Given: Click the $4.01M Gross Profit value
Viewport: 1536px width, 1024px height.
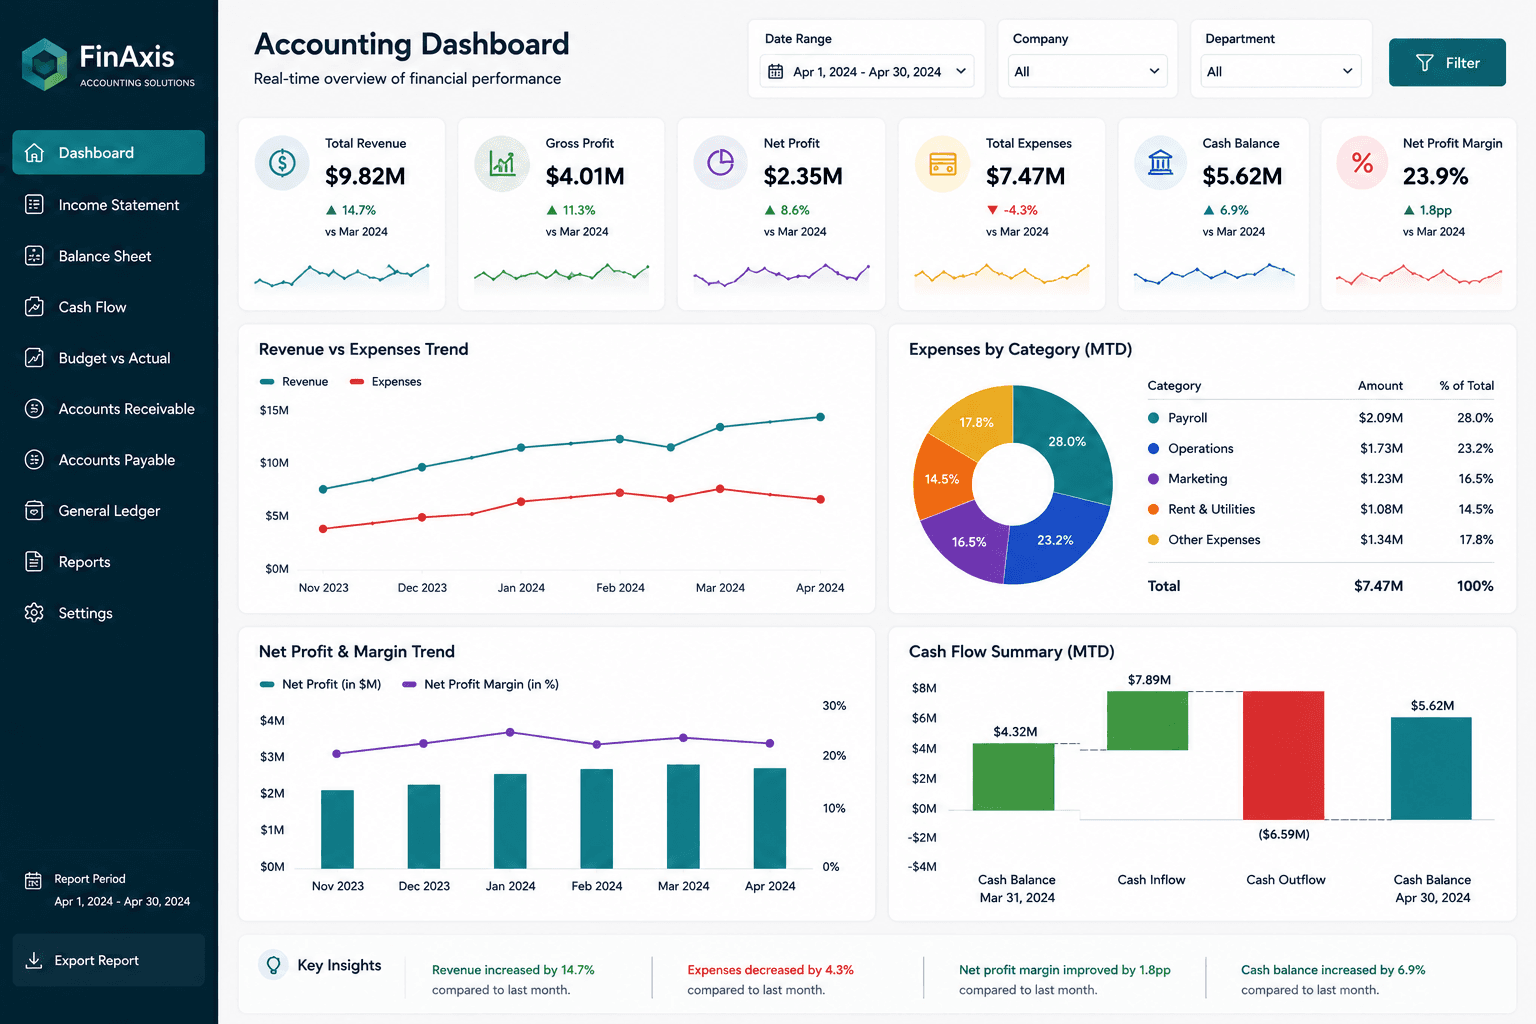Looking at the screenshot, I should [585, 176].
